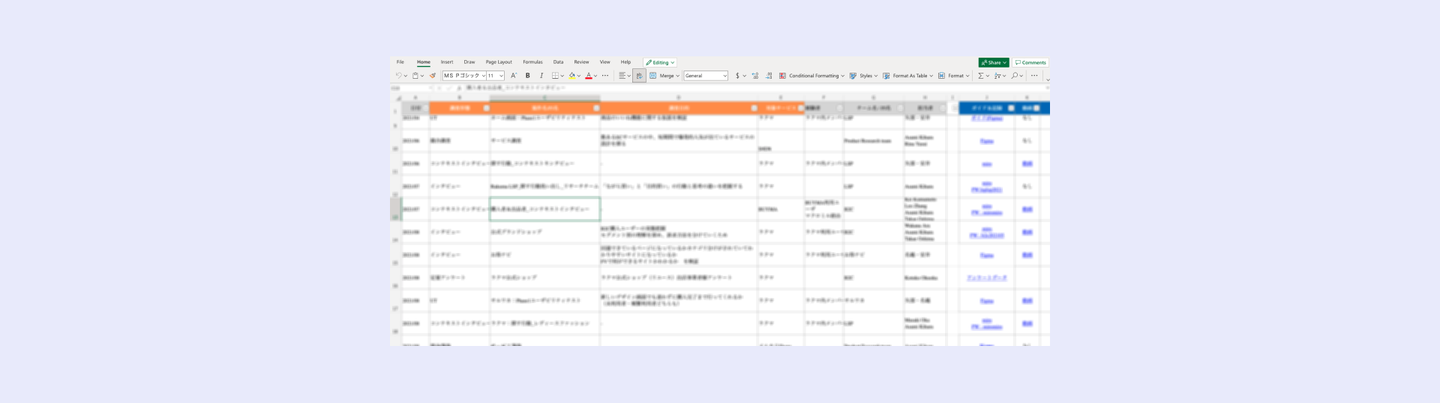The height and width of the screenshot is (403, 1440).
Task: Open filter arrow on first orange header
Action: click(486, 108)
